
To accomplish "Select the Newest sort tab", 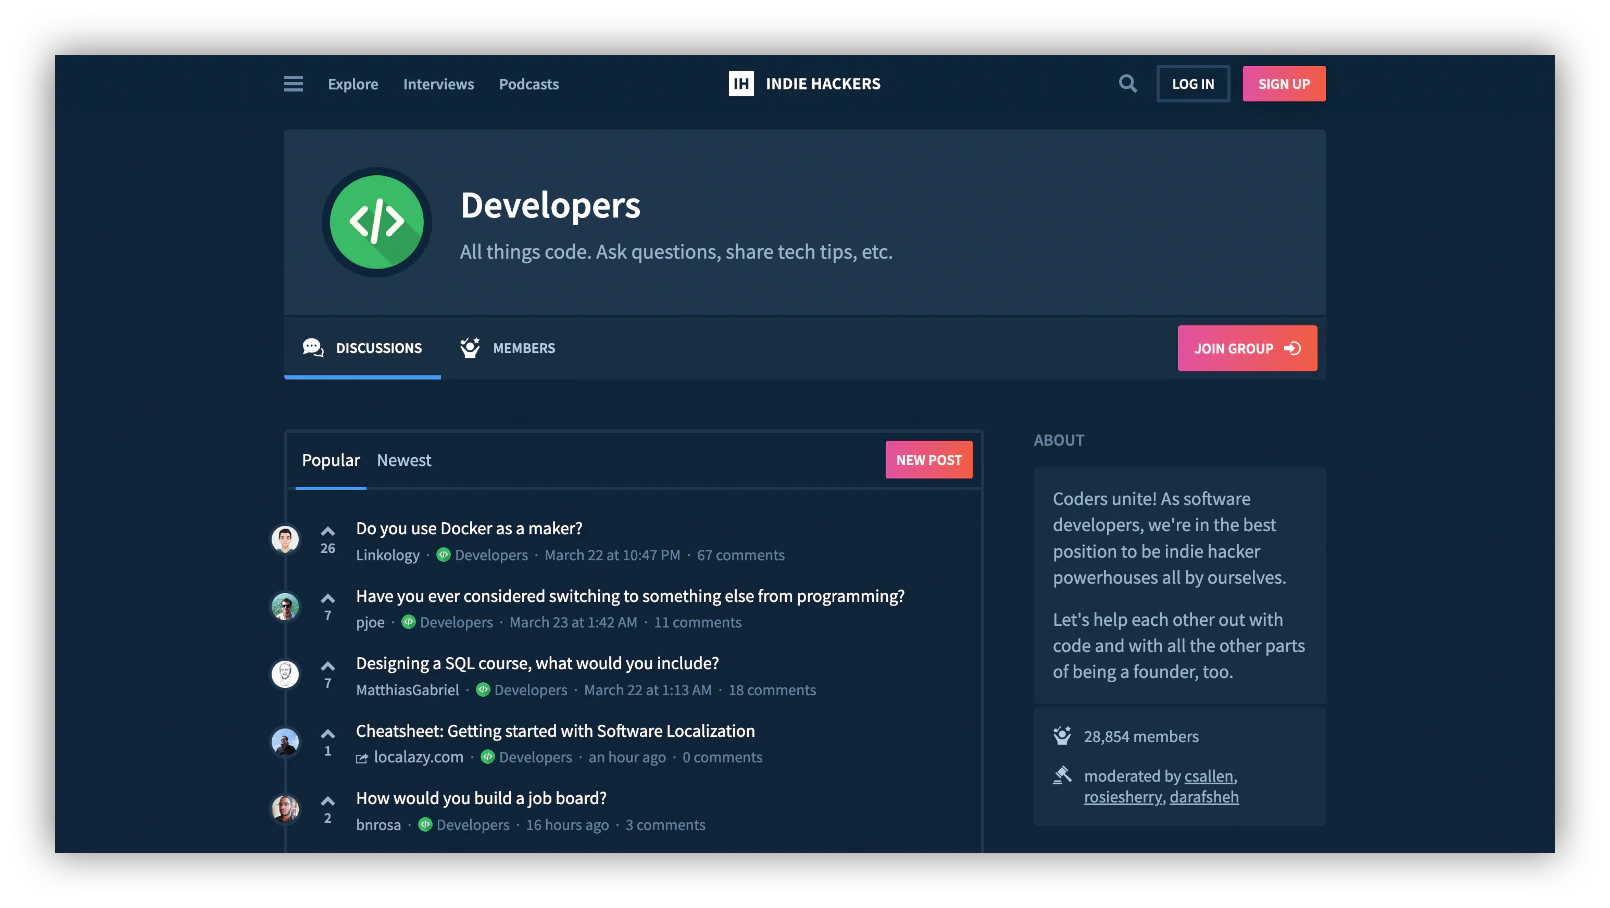I will click(404, 460).
